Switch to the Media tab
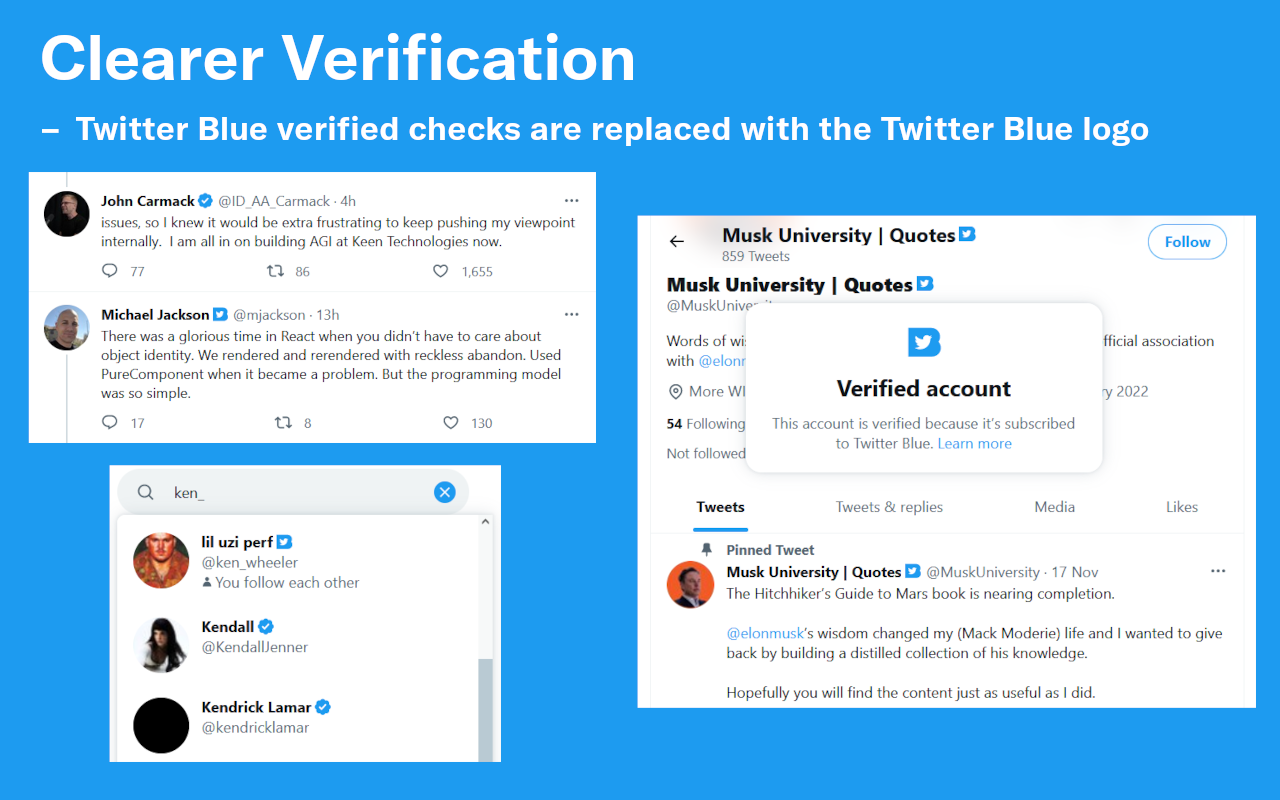The image size is (1280, 800). click(x=1054, y=507)
